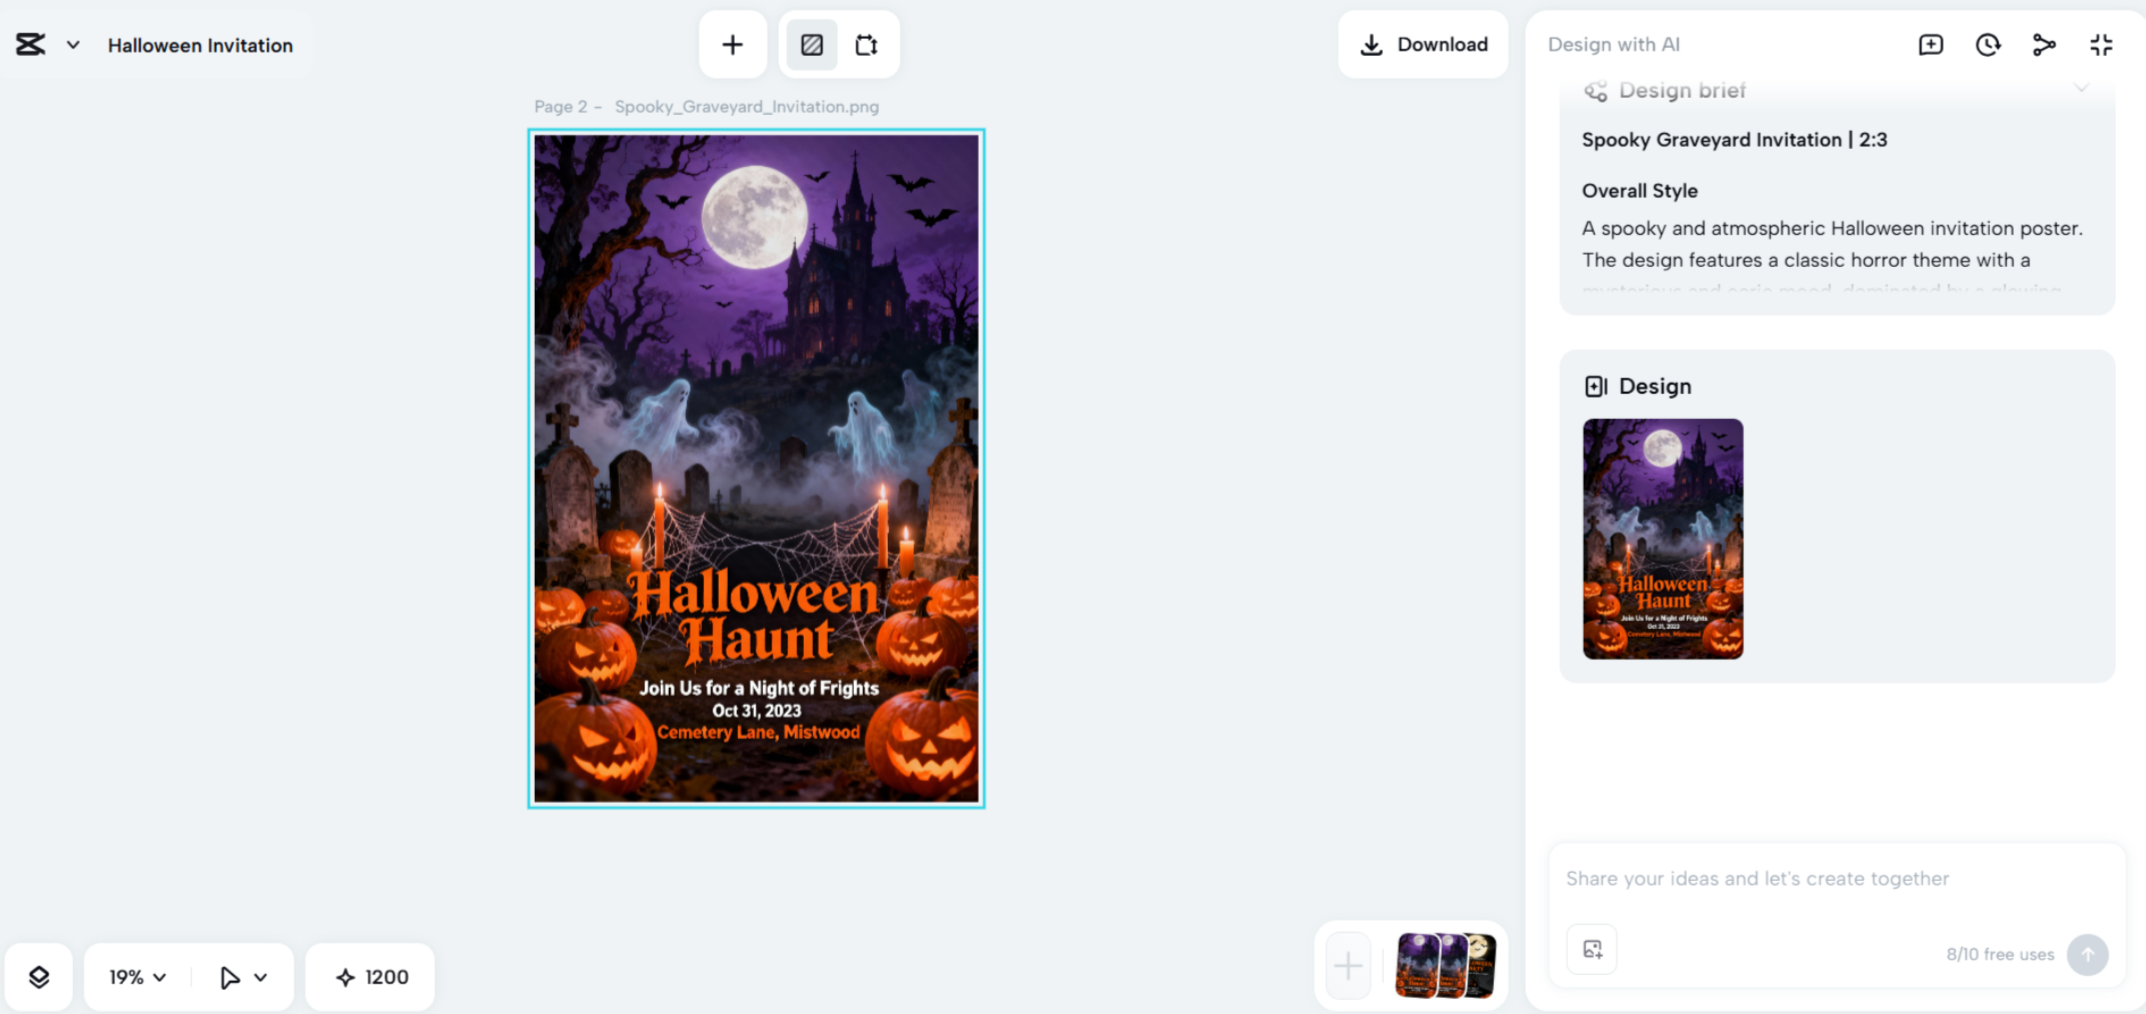Click the add element plus button
Viewport: 2146px width, 1014px height.
[x=733, y=44]
